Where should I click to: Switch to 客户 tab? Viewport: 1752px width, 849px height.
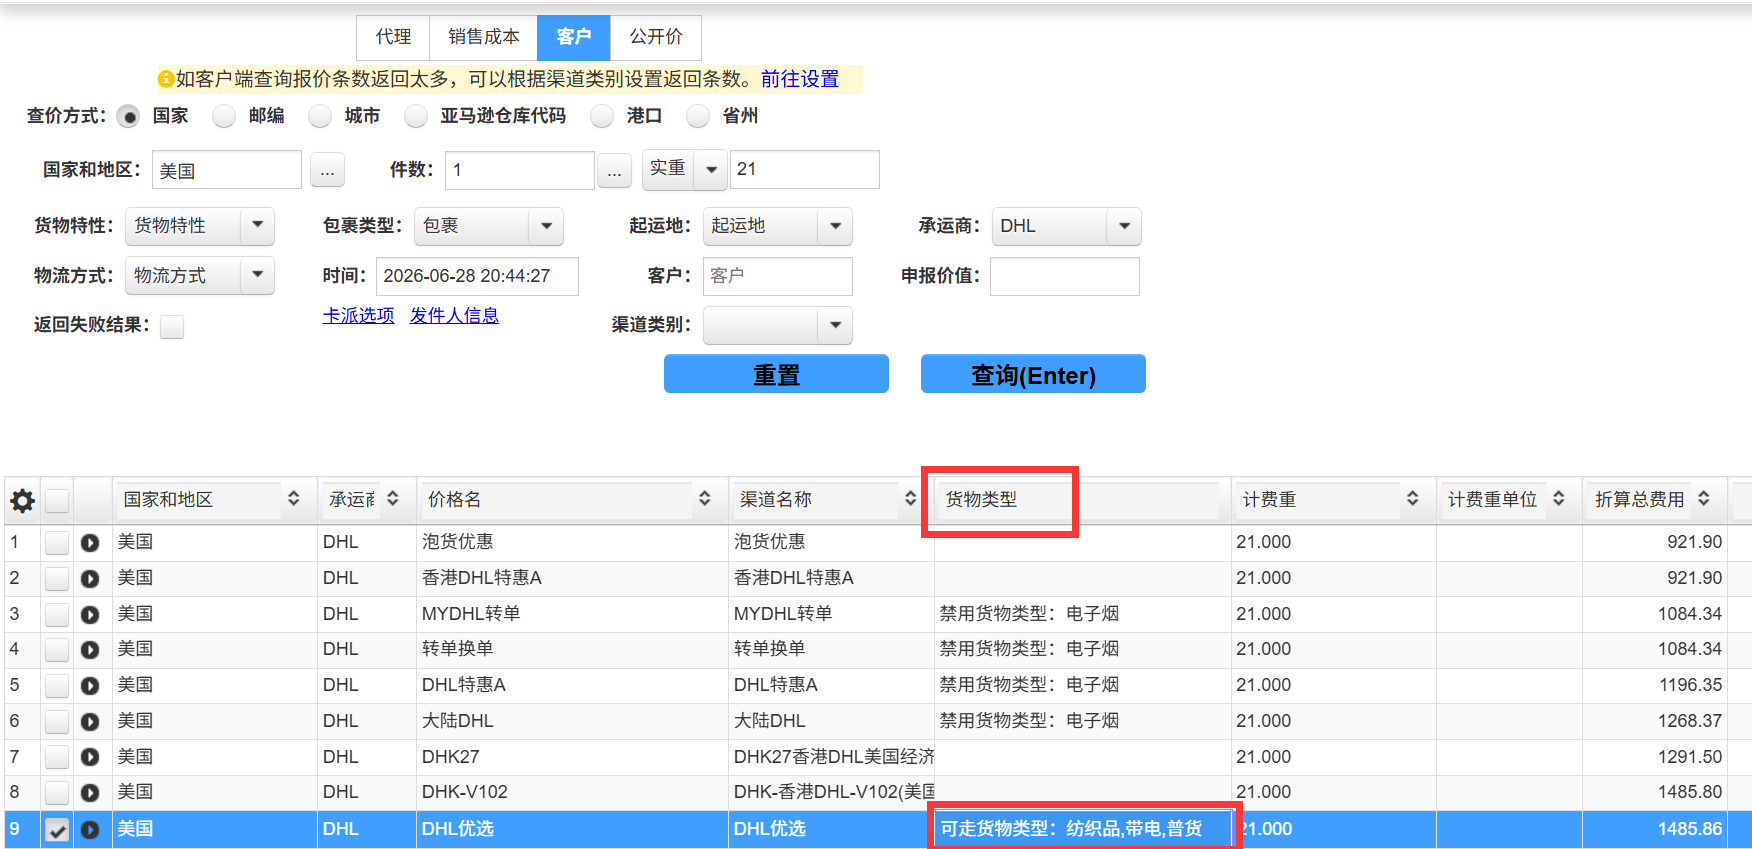pyautogui.click(x=574, y=37)
